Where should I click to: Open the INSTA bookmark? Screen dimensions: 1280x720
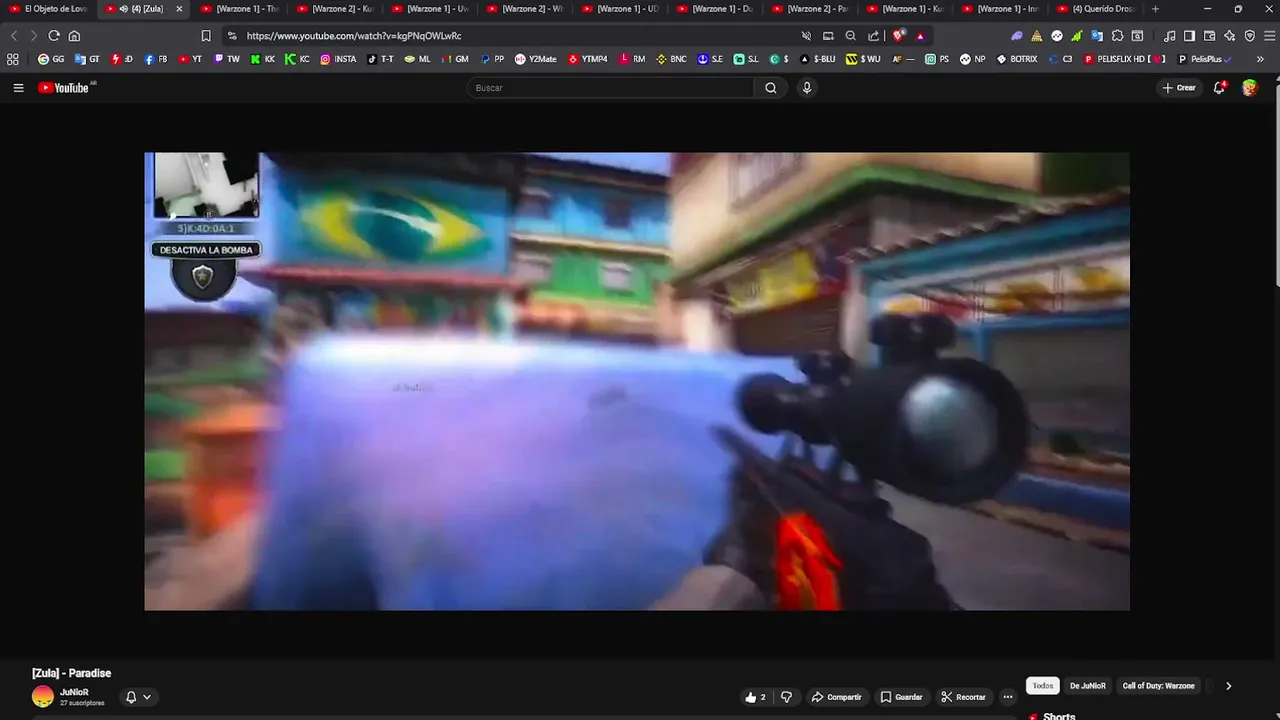point(338,59)
